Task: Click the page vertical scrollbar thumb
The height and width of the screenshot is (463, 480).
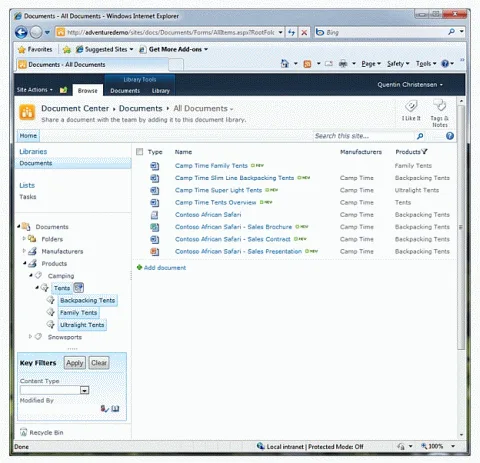Action: [461, 227]
